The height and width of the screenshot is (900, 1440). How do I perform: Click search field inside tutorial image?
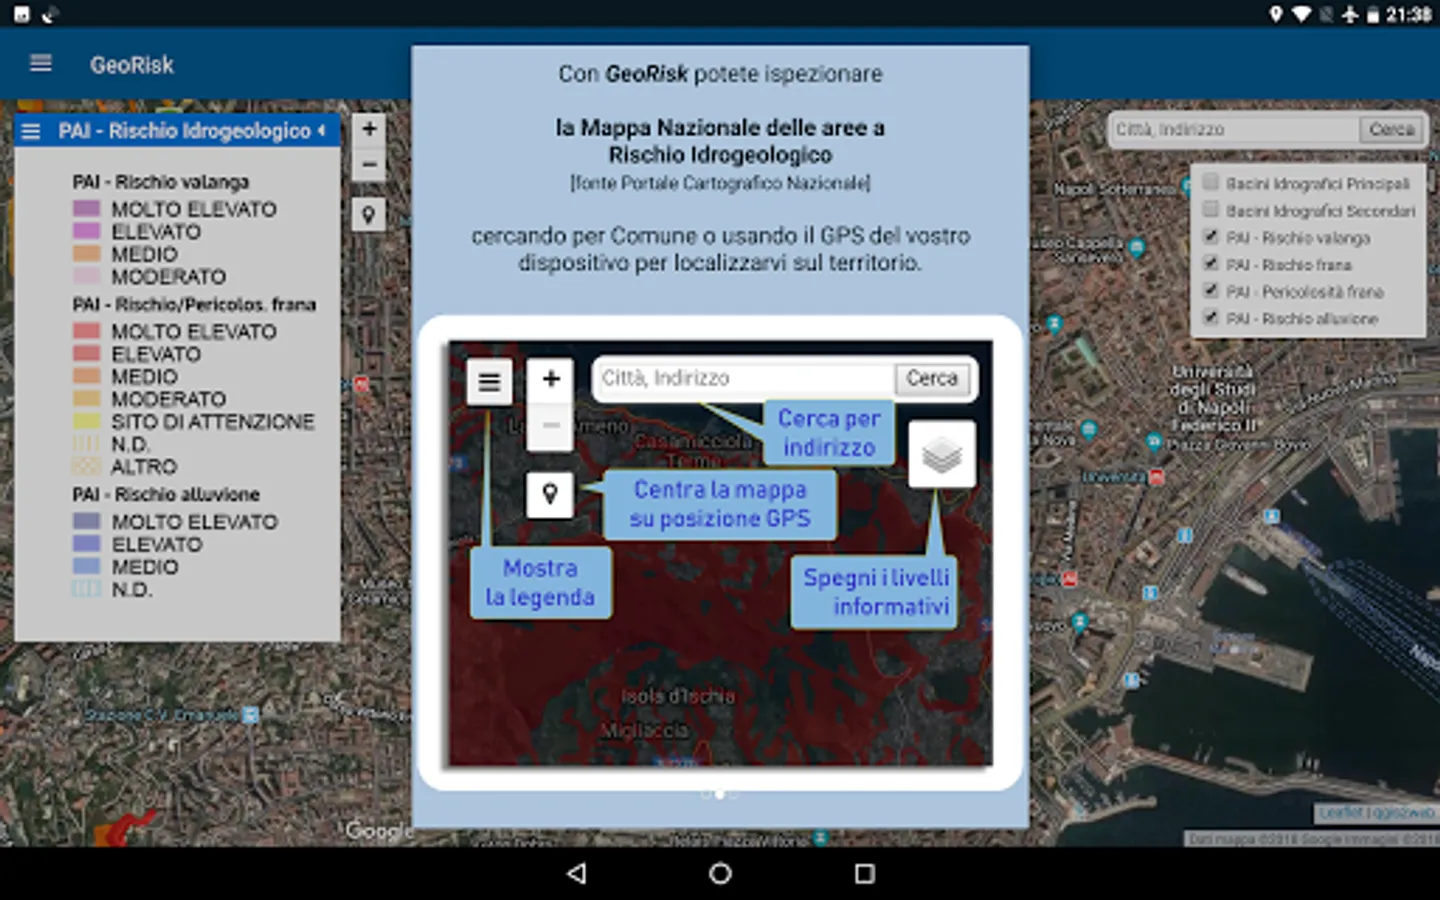pos(745,378)
